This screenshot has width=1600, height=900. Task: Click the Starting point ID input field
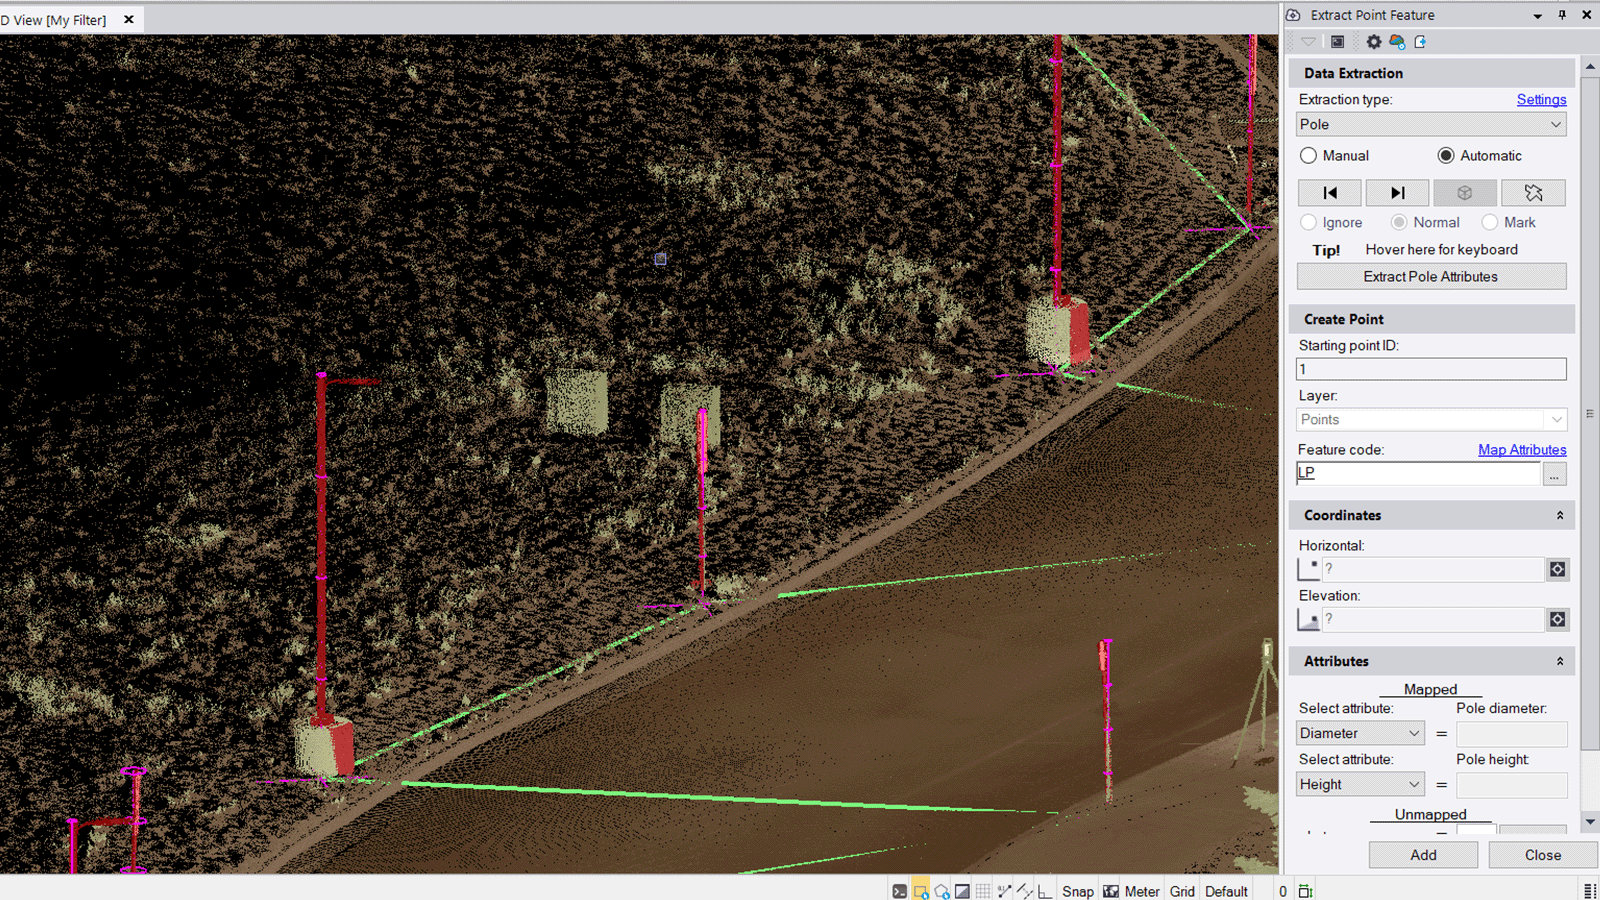tap(1431, 369)
